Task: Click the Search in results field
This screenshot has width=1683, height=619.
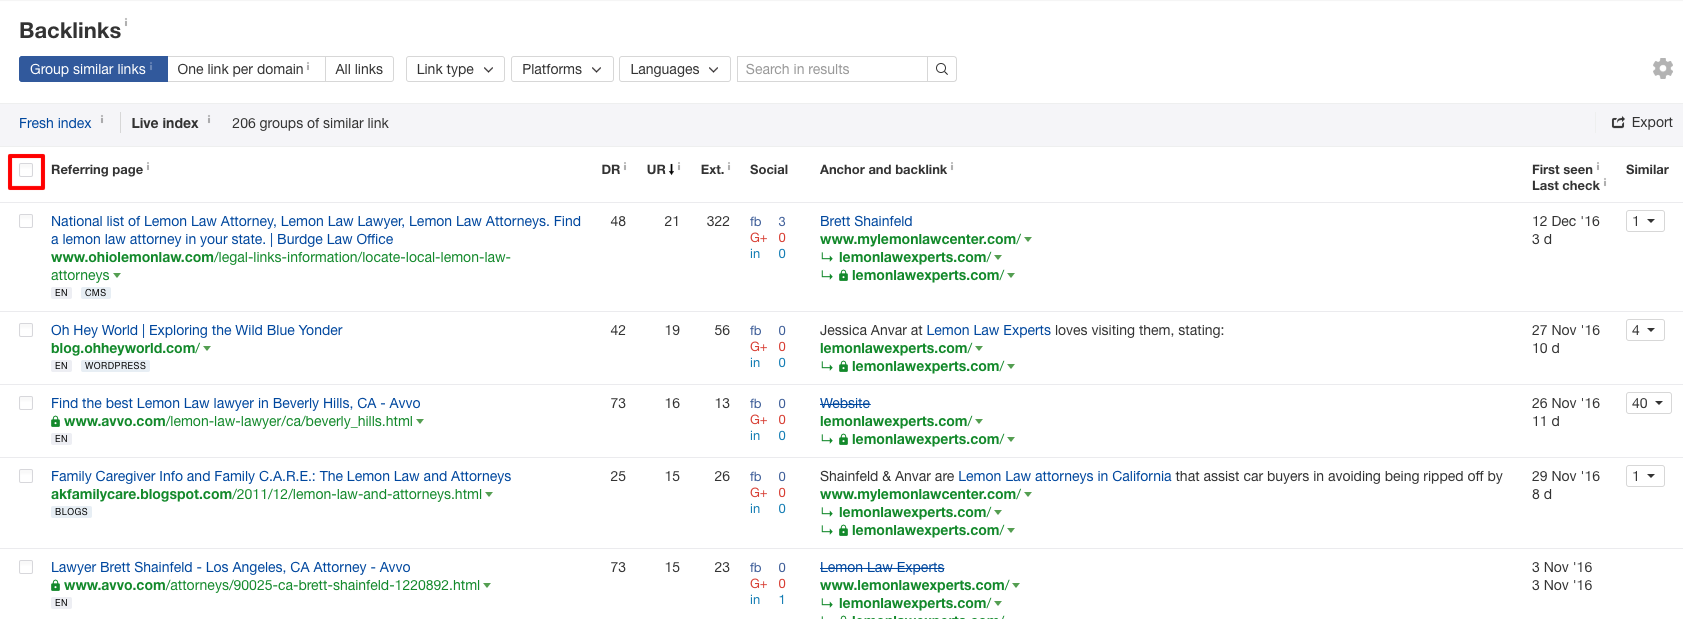Action: [x=832, y=69]
